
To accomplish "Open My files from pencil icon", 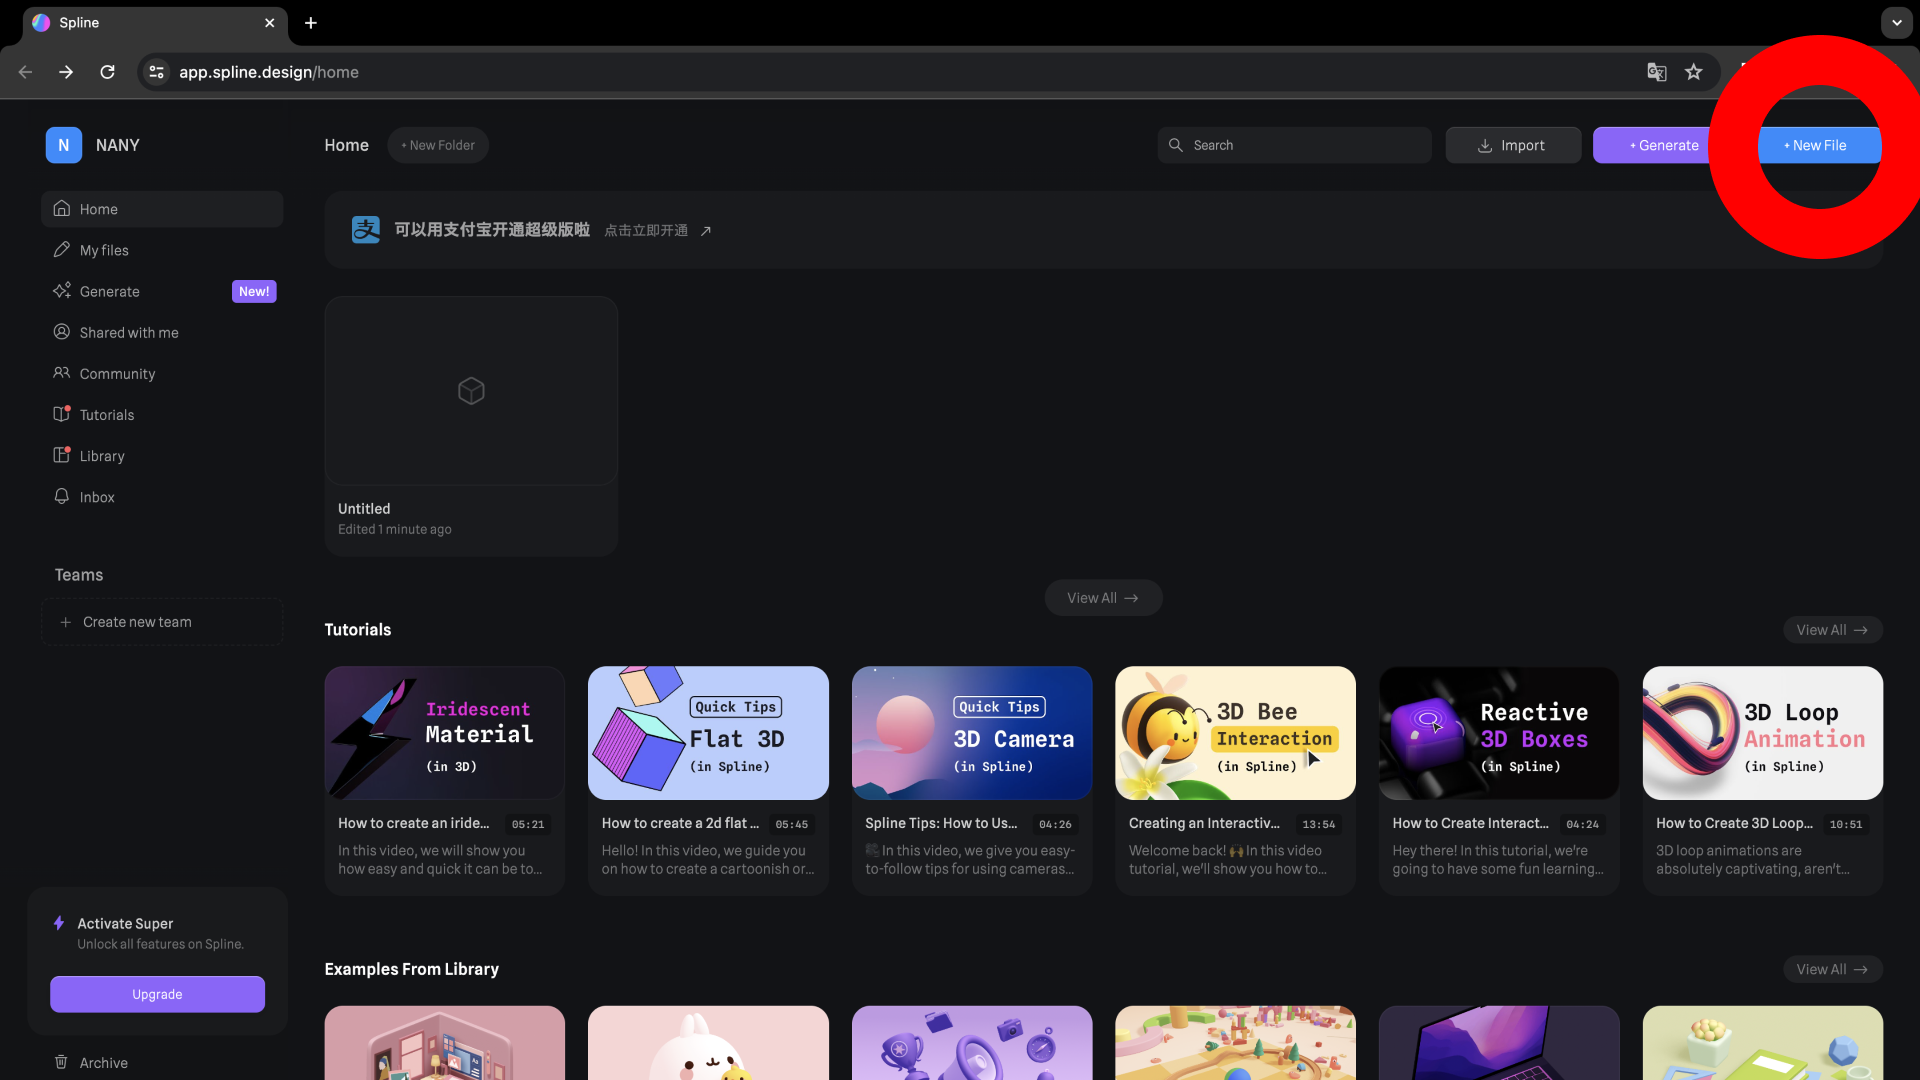I will [x=62, y=250].
